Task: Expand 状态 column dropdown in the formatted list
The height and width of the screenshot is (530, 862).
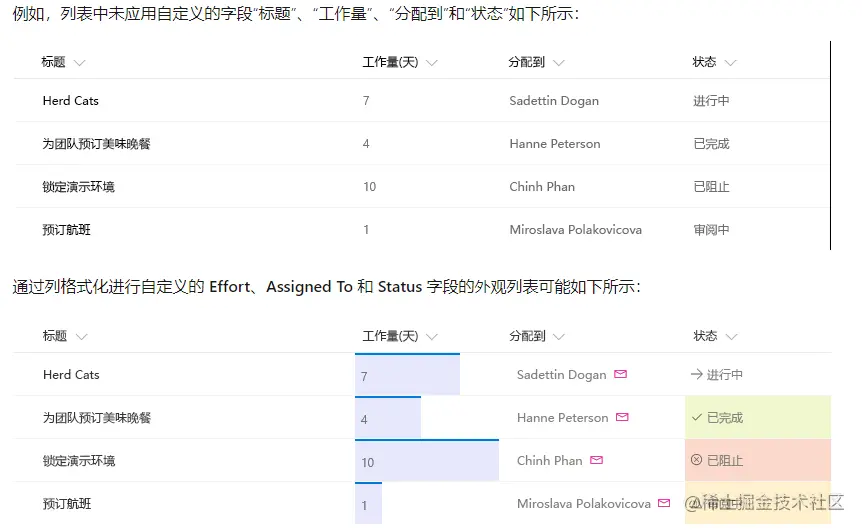Action: coord(731,337)
